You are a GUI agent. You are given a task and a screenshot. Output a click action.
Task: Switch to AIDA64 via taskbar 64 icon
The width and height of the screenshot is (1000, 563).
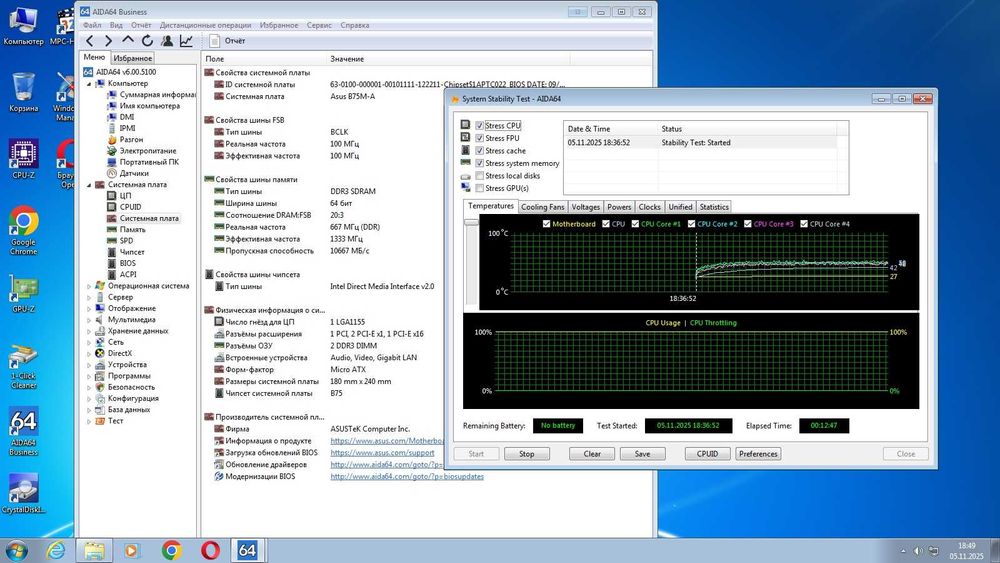[x=247, y=550]
